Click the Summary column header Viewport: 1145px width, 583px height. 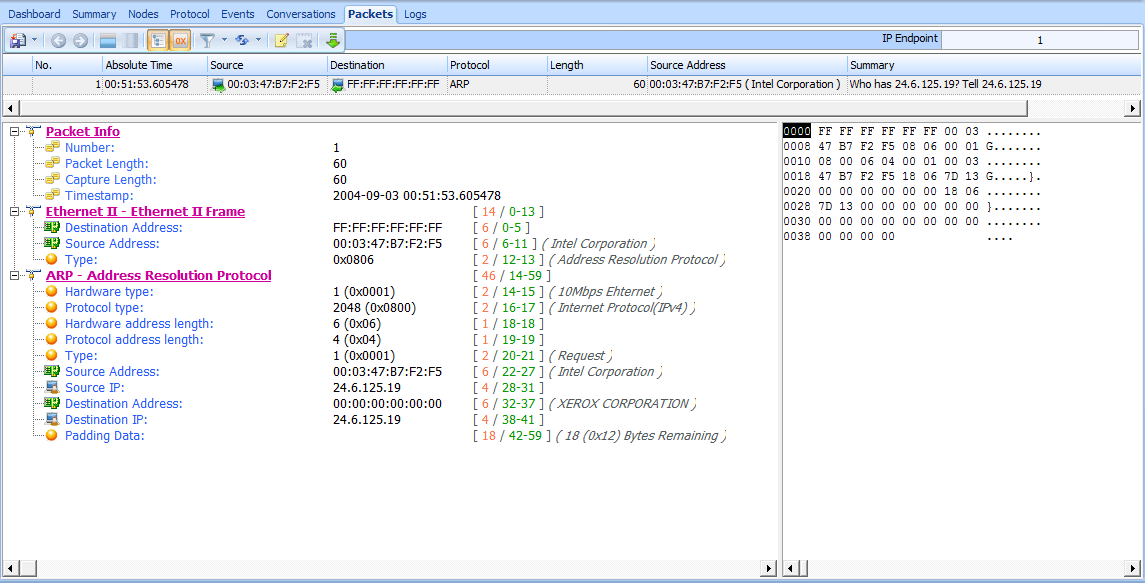[993, 65]
